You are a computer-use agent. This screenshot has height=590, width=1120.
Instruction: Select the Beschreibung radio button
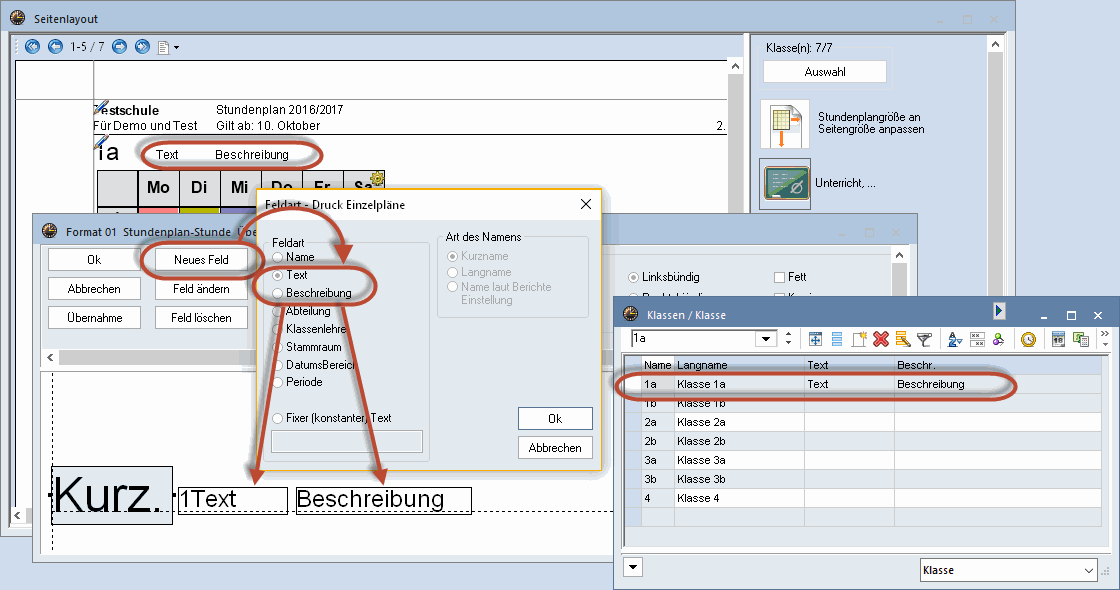pos(278,293)
